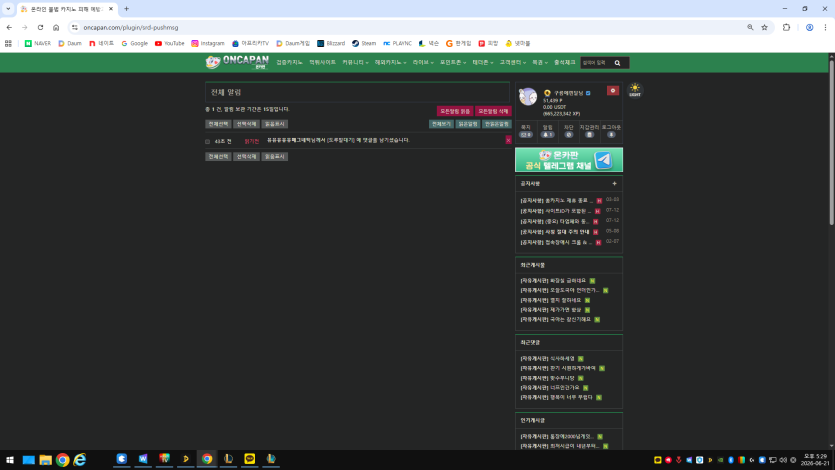The height and width of the screenshot is (470, 835).
Task: Open Chrome extensions puzzle icon
Action: click(x=786, y=27)
